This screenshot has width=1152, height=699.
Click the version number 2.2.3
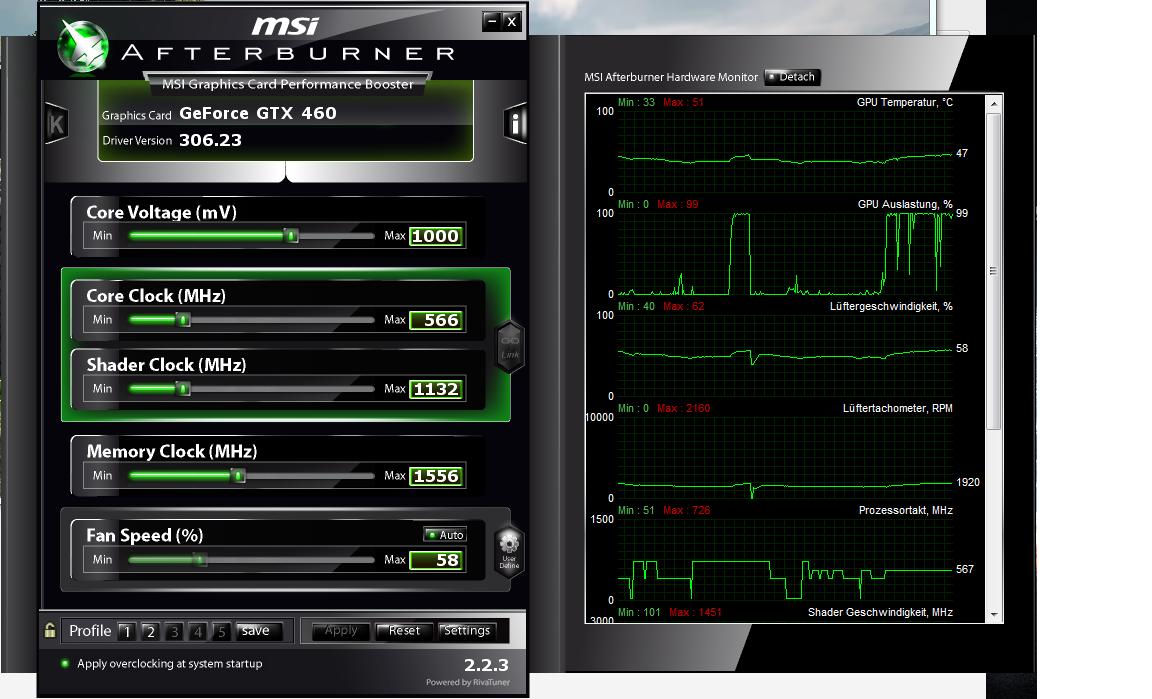click(486, 665)
